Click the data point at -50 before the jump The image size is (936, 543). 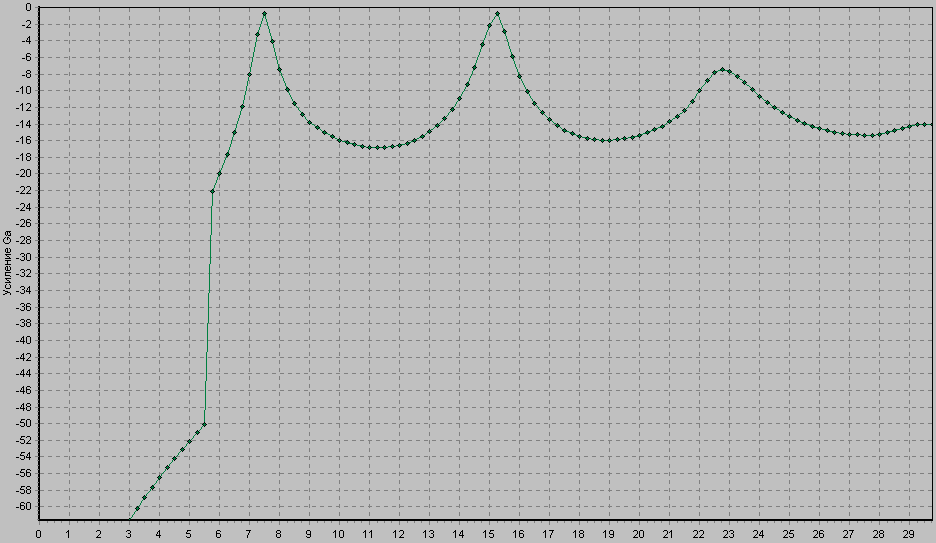pyautogui.click(x=204, y=424)
